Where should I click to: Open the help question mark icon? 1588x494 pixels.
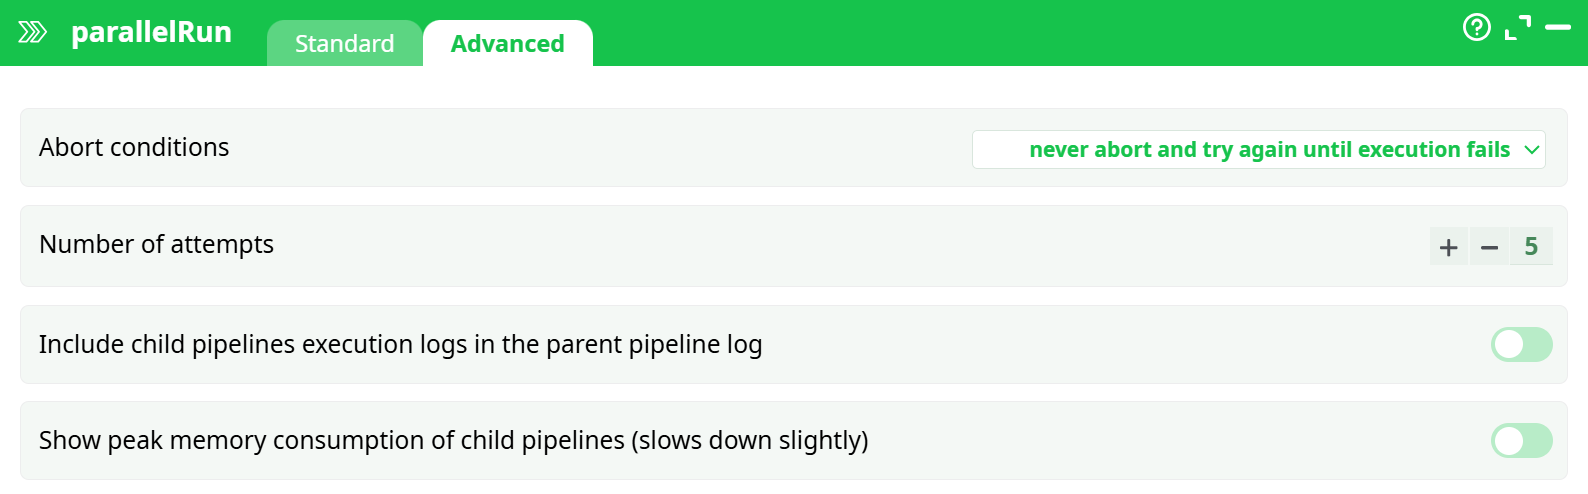tap(1476, 27)
